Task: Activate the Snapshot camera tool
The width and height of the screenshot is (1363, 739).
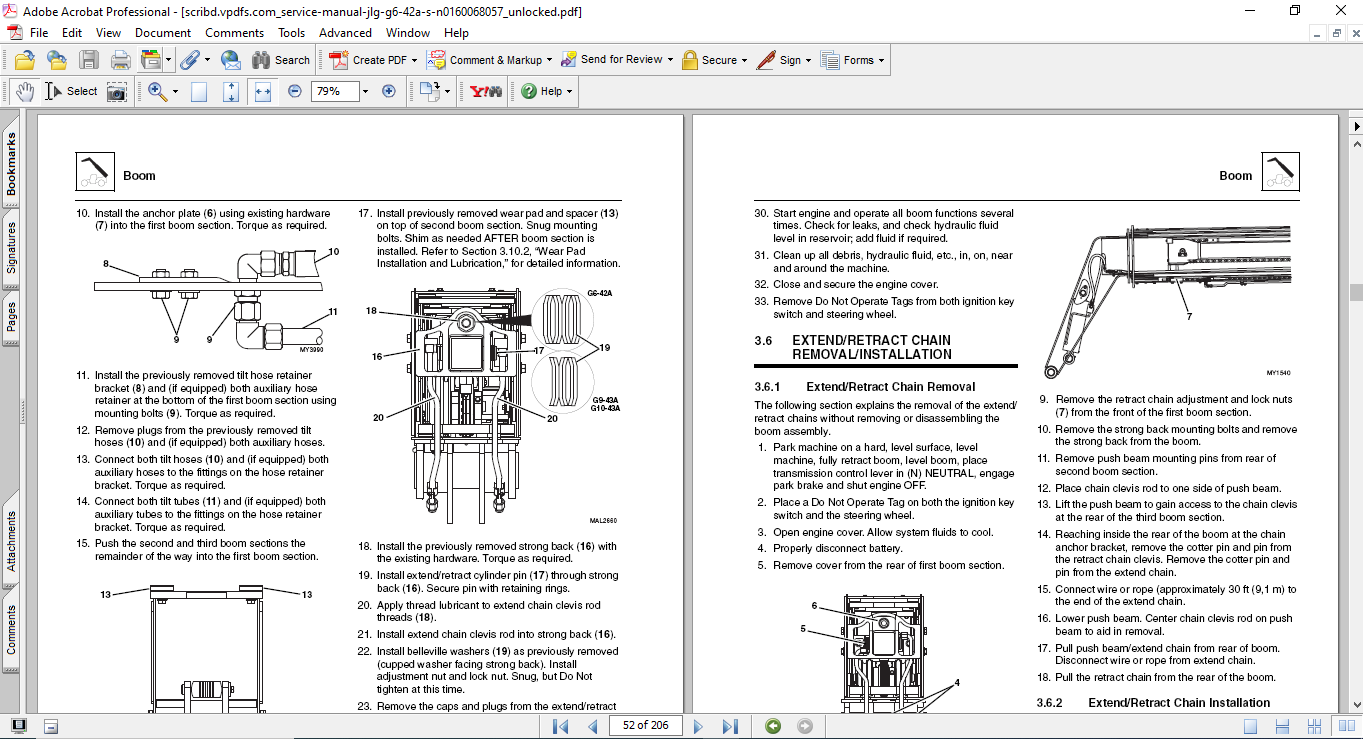Action: click(x=117, y=91)
